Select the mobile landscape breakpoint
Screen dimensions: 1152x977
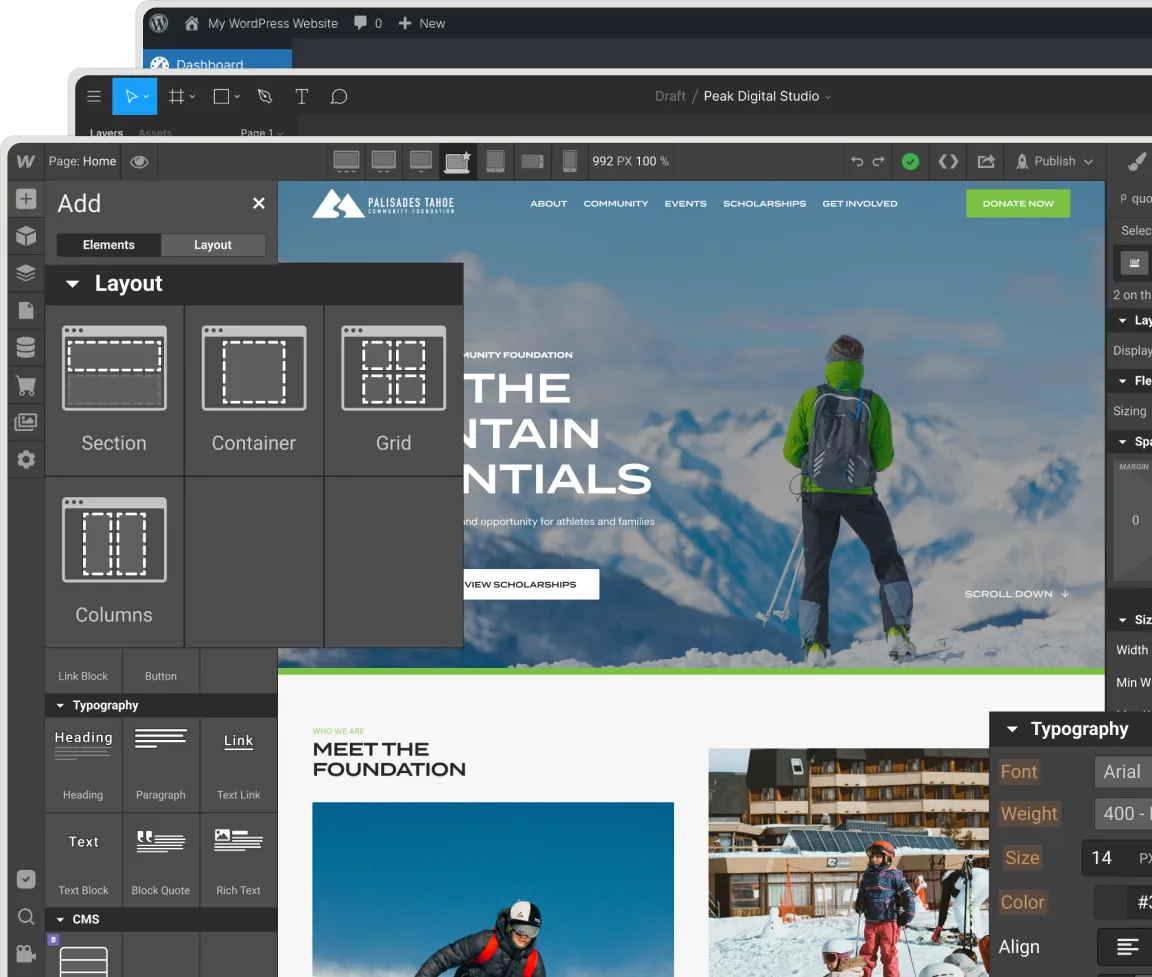pyautogui.click(x=533, y=162)
